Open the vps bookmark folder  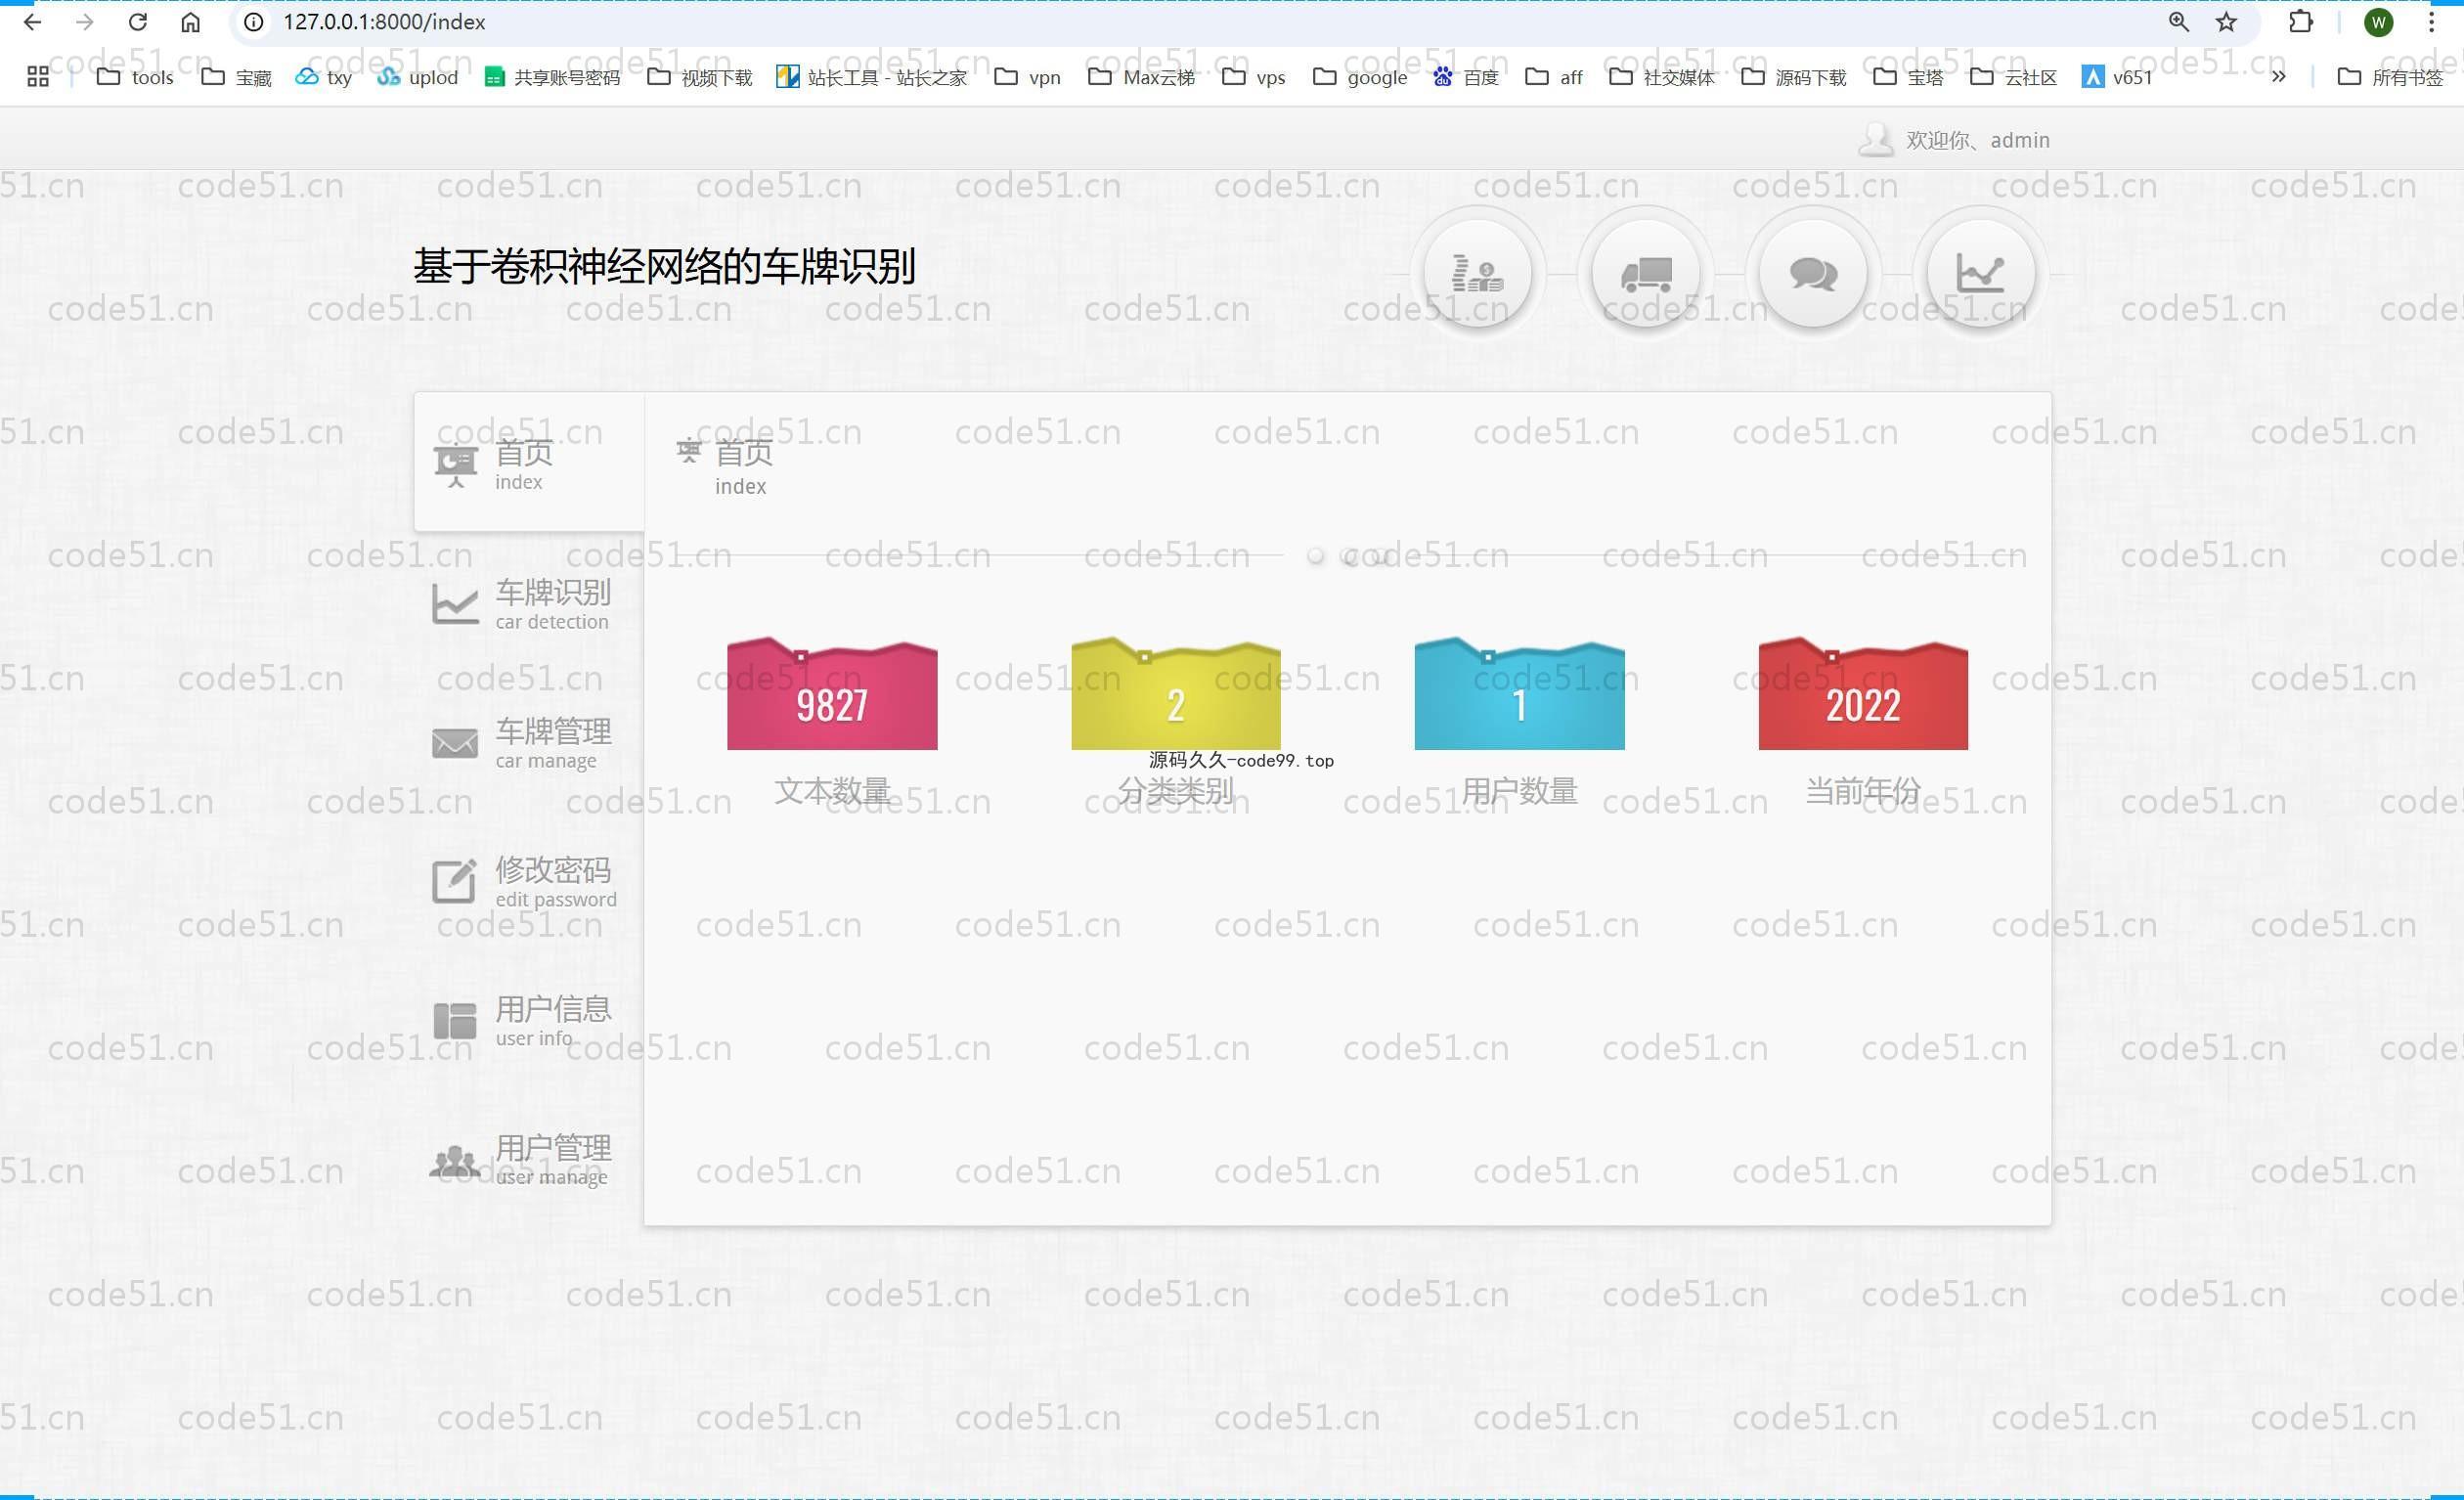coord(1254,77)
